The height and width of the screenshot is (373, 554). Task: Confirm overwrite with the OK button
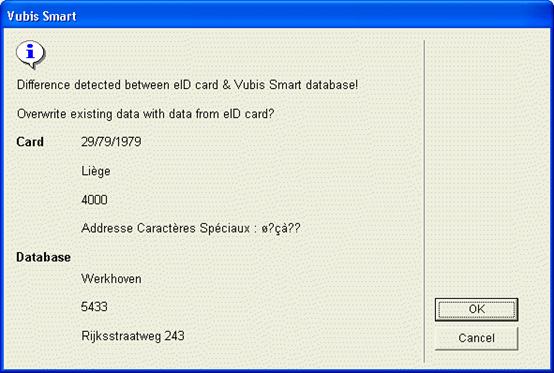point(476,309)
